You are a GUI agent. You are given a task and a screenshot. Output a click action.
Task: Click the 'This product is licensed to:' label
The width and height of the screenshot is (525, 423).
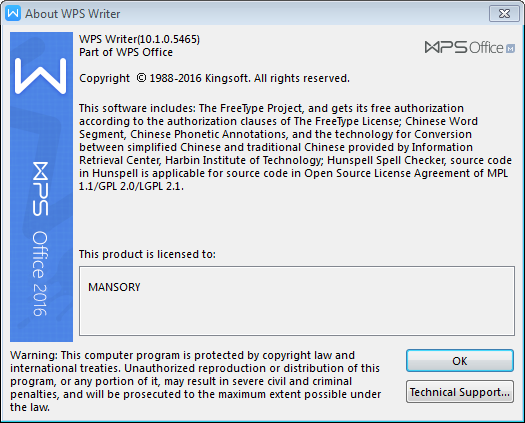(x=147, y=254)
